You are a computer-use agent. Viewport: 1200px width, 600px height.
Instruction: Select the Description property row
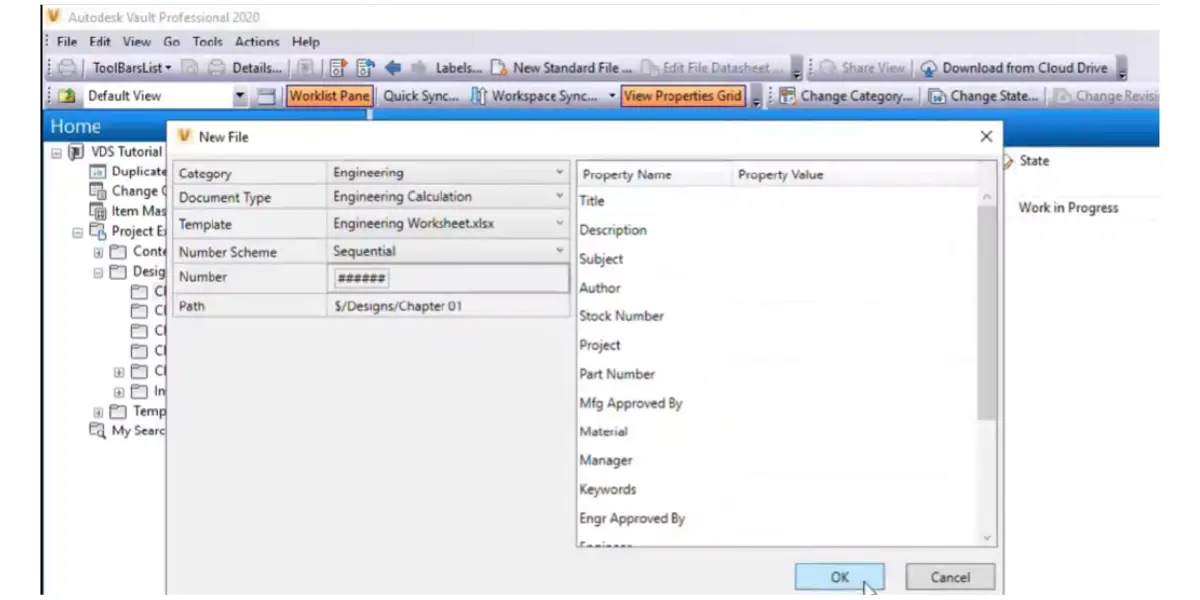click(x=777, y=230)
